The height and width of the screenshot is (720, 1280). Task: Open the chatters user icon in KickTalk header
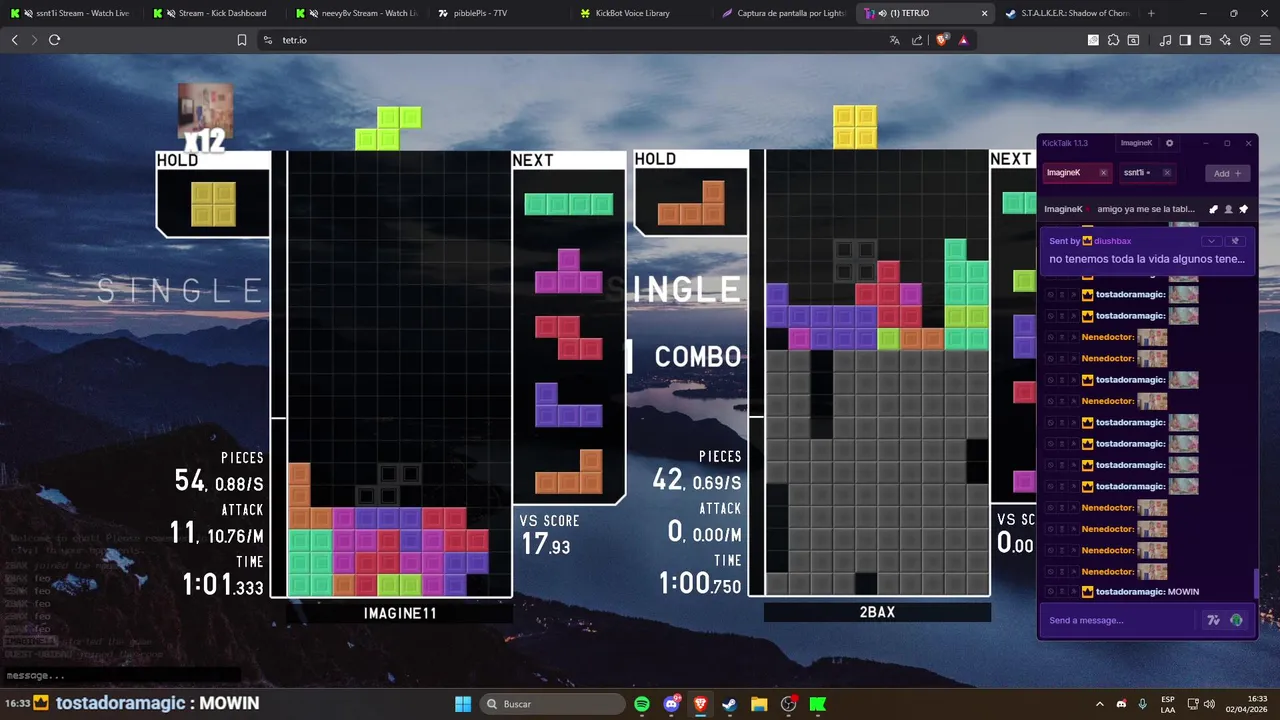(1229, 209)
